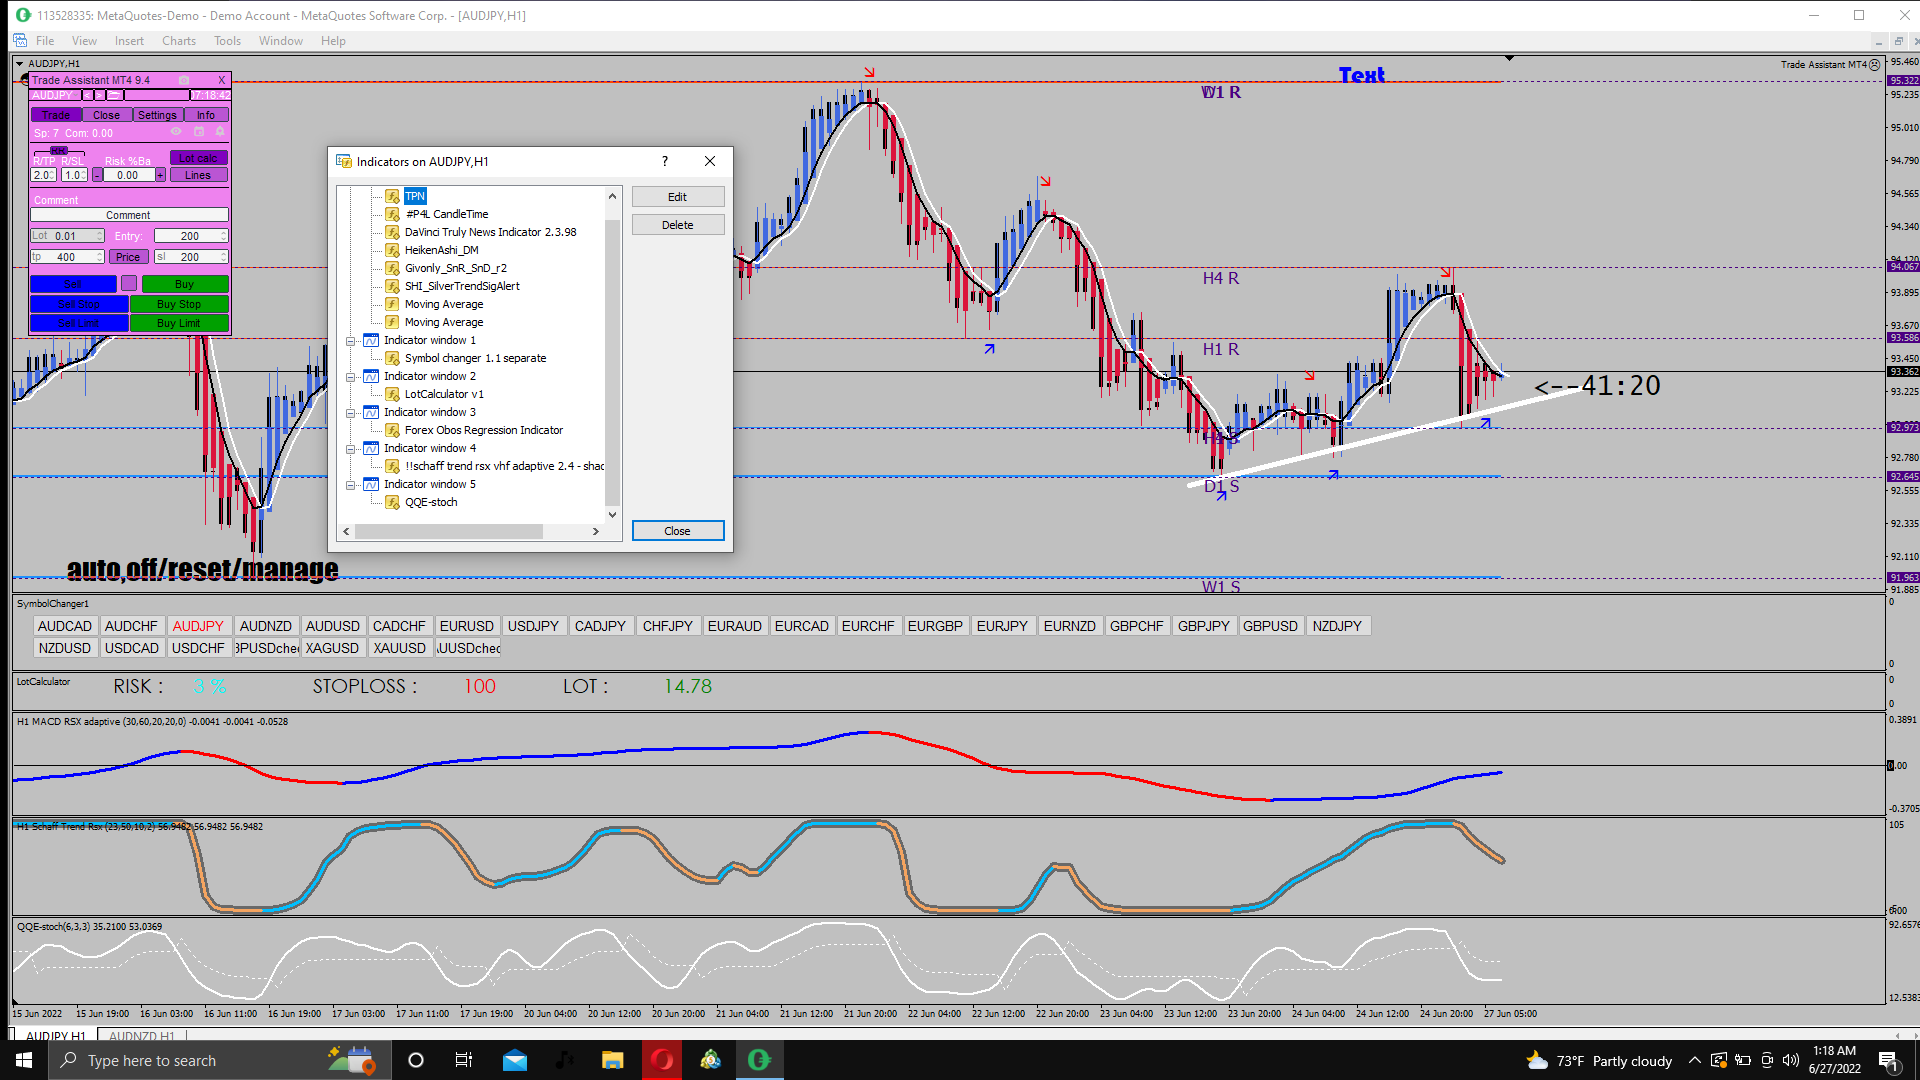Screen dimensions: 1920x1080
Task: Switch chart to the EURUSD symbol button
Action: [x=466, y=626]
